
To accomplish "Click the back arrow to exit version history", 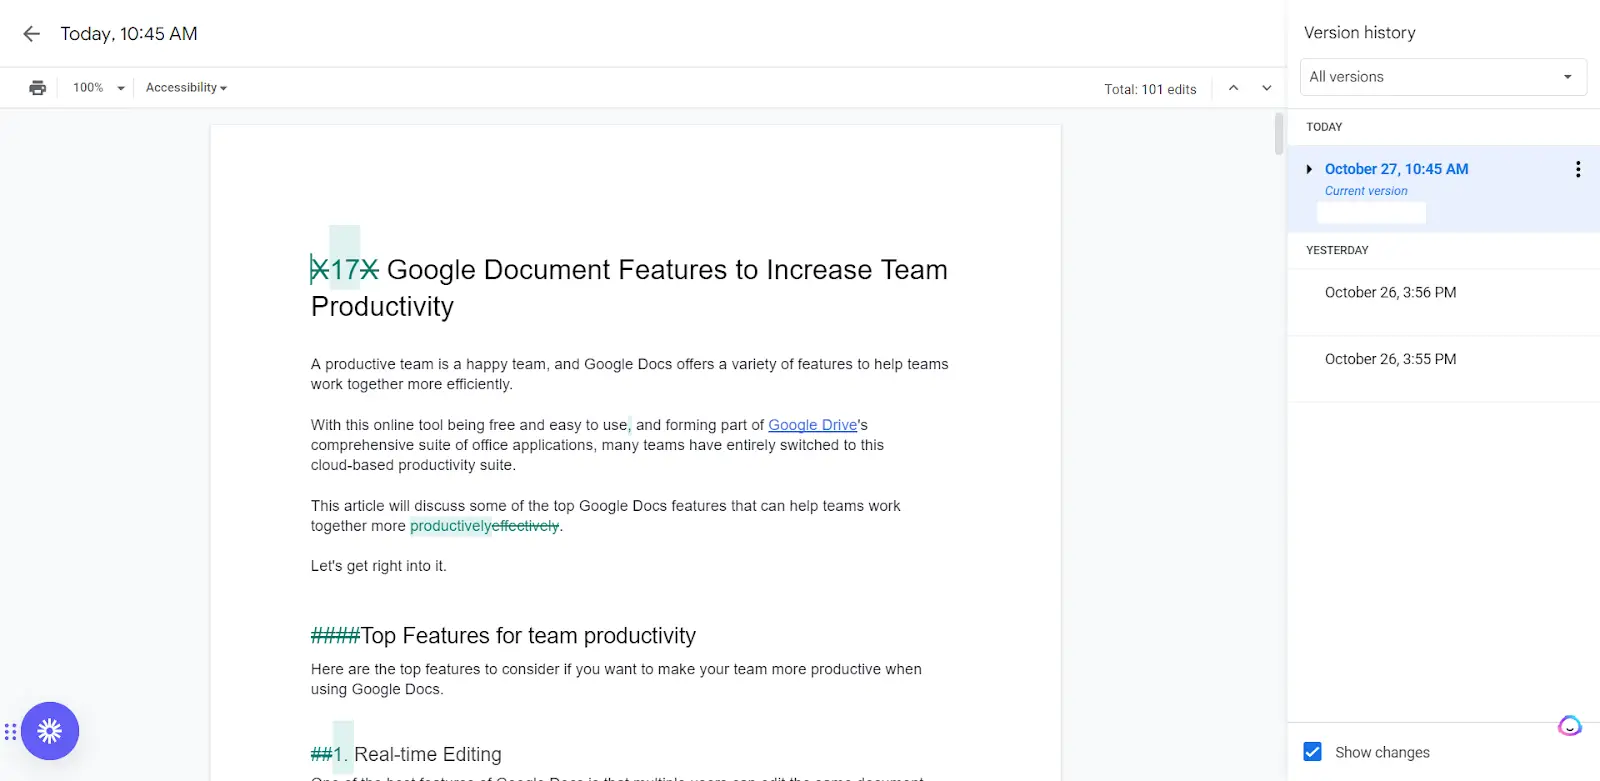I will 31,34.
